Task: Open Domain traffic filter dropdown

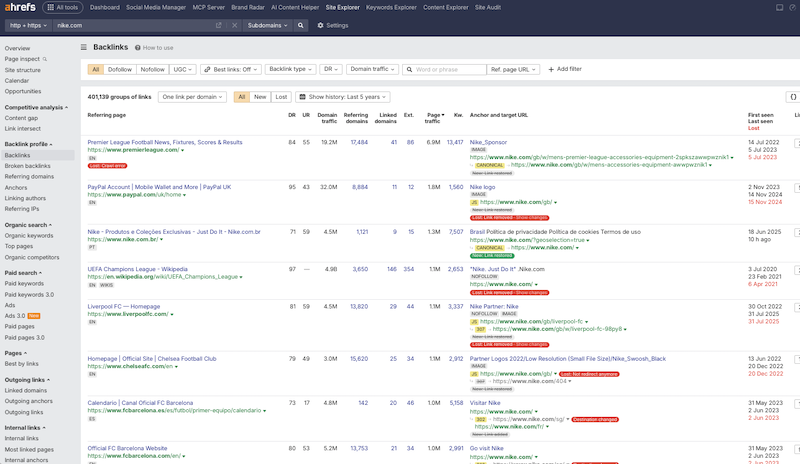Action: pos(372,69)
